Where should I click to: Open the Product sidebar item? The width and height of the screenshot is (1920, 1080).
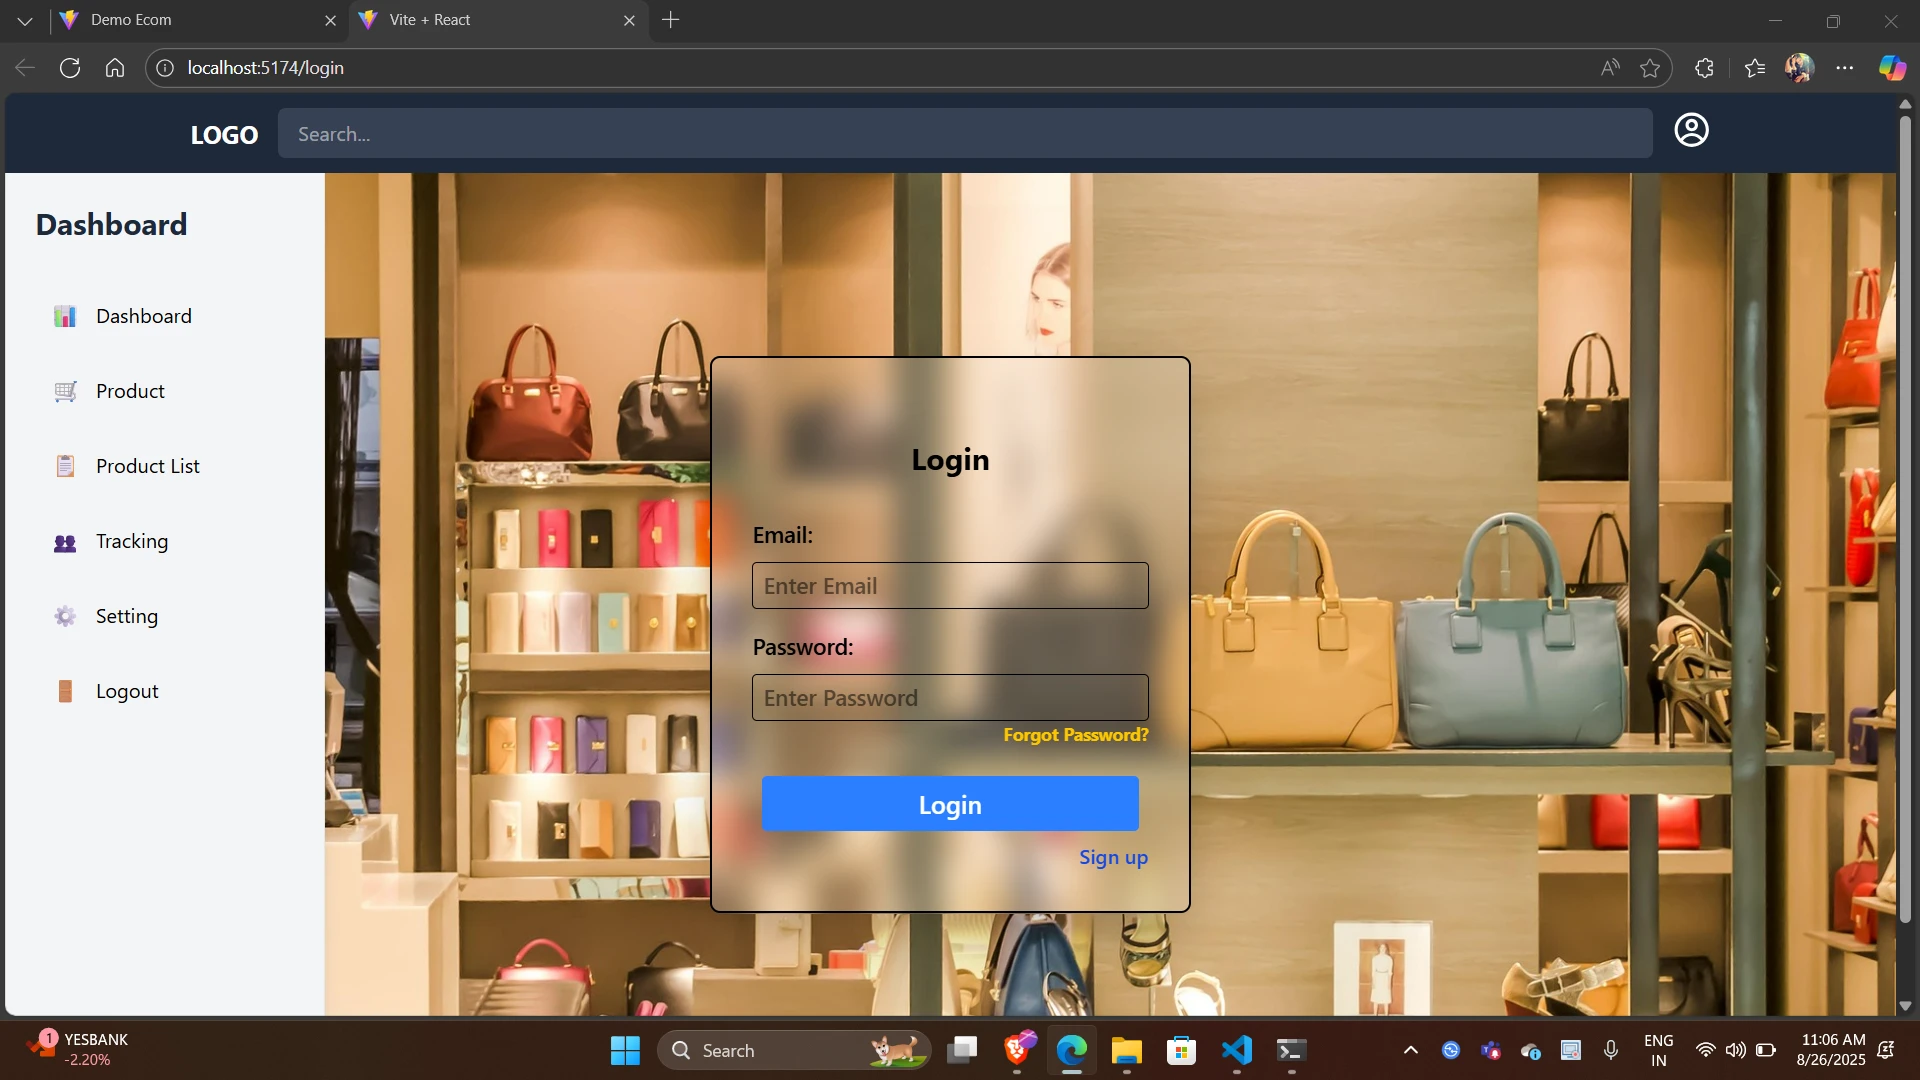coord(130,391)
